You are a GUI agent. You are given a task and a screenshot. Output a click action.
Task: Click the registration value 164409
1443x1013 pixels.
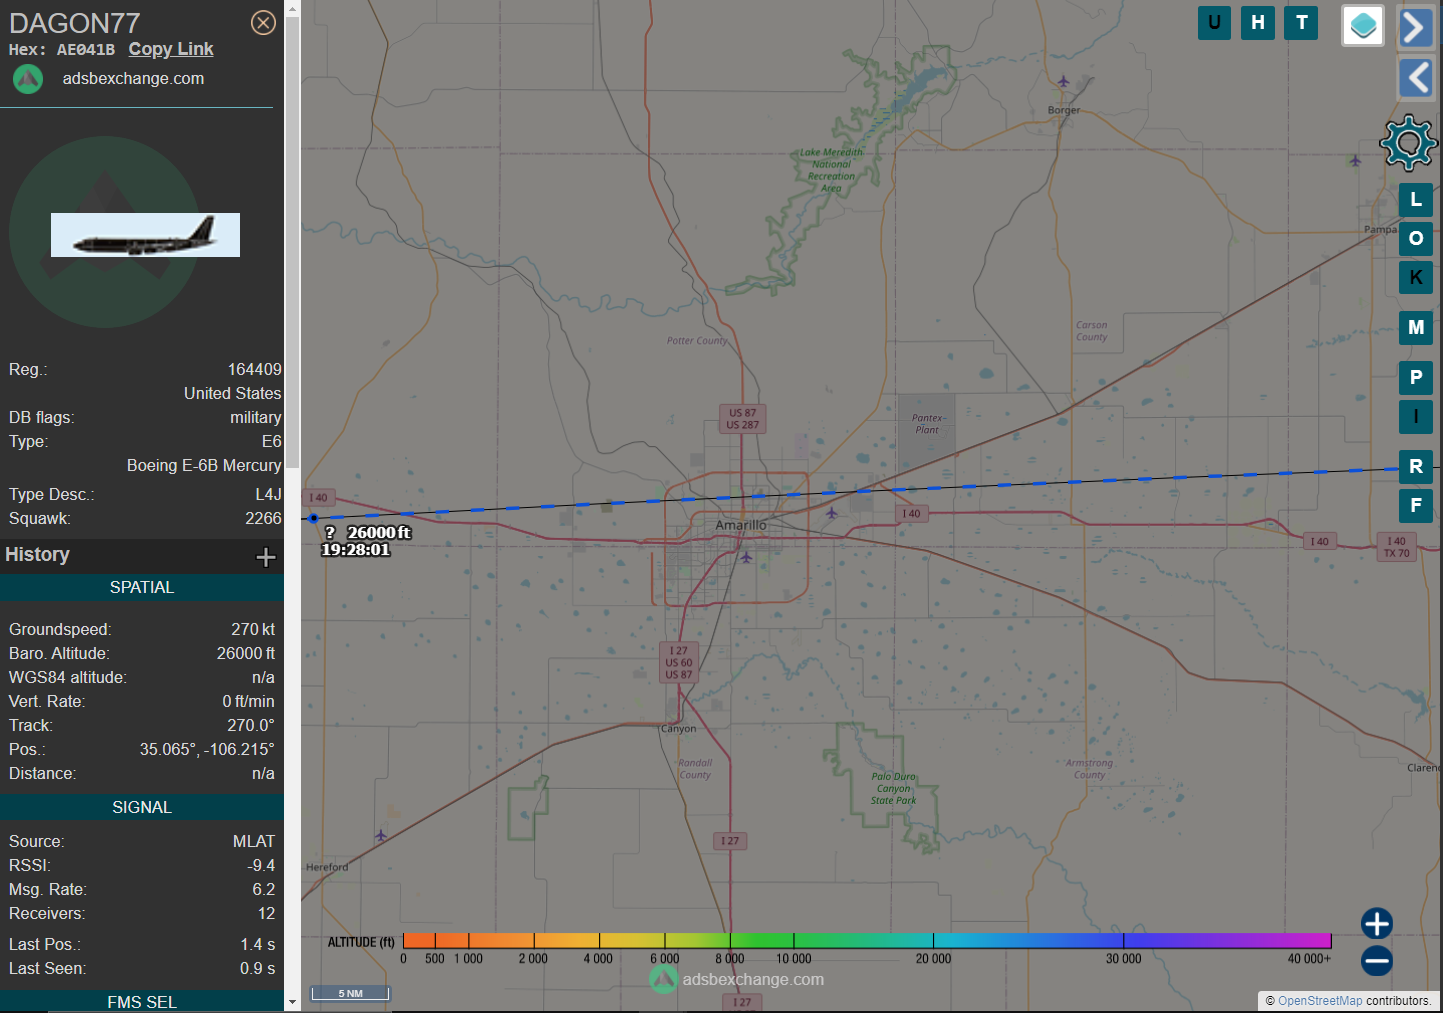pos(255,369)
